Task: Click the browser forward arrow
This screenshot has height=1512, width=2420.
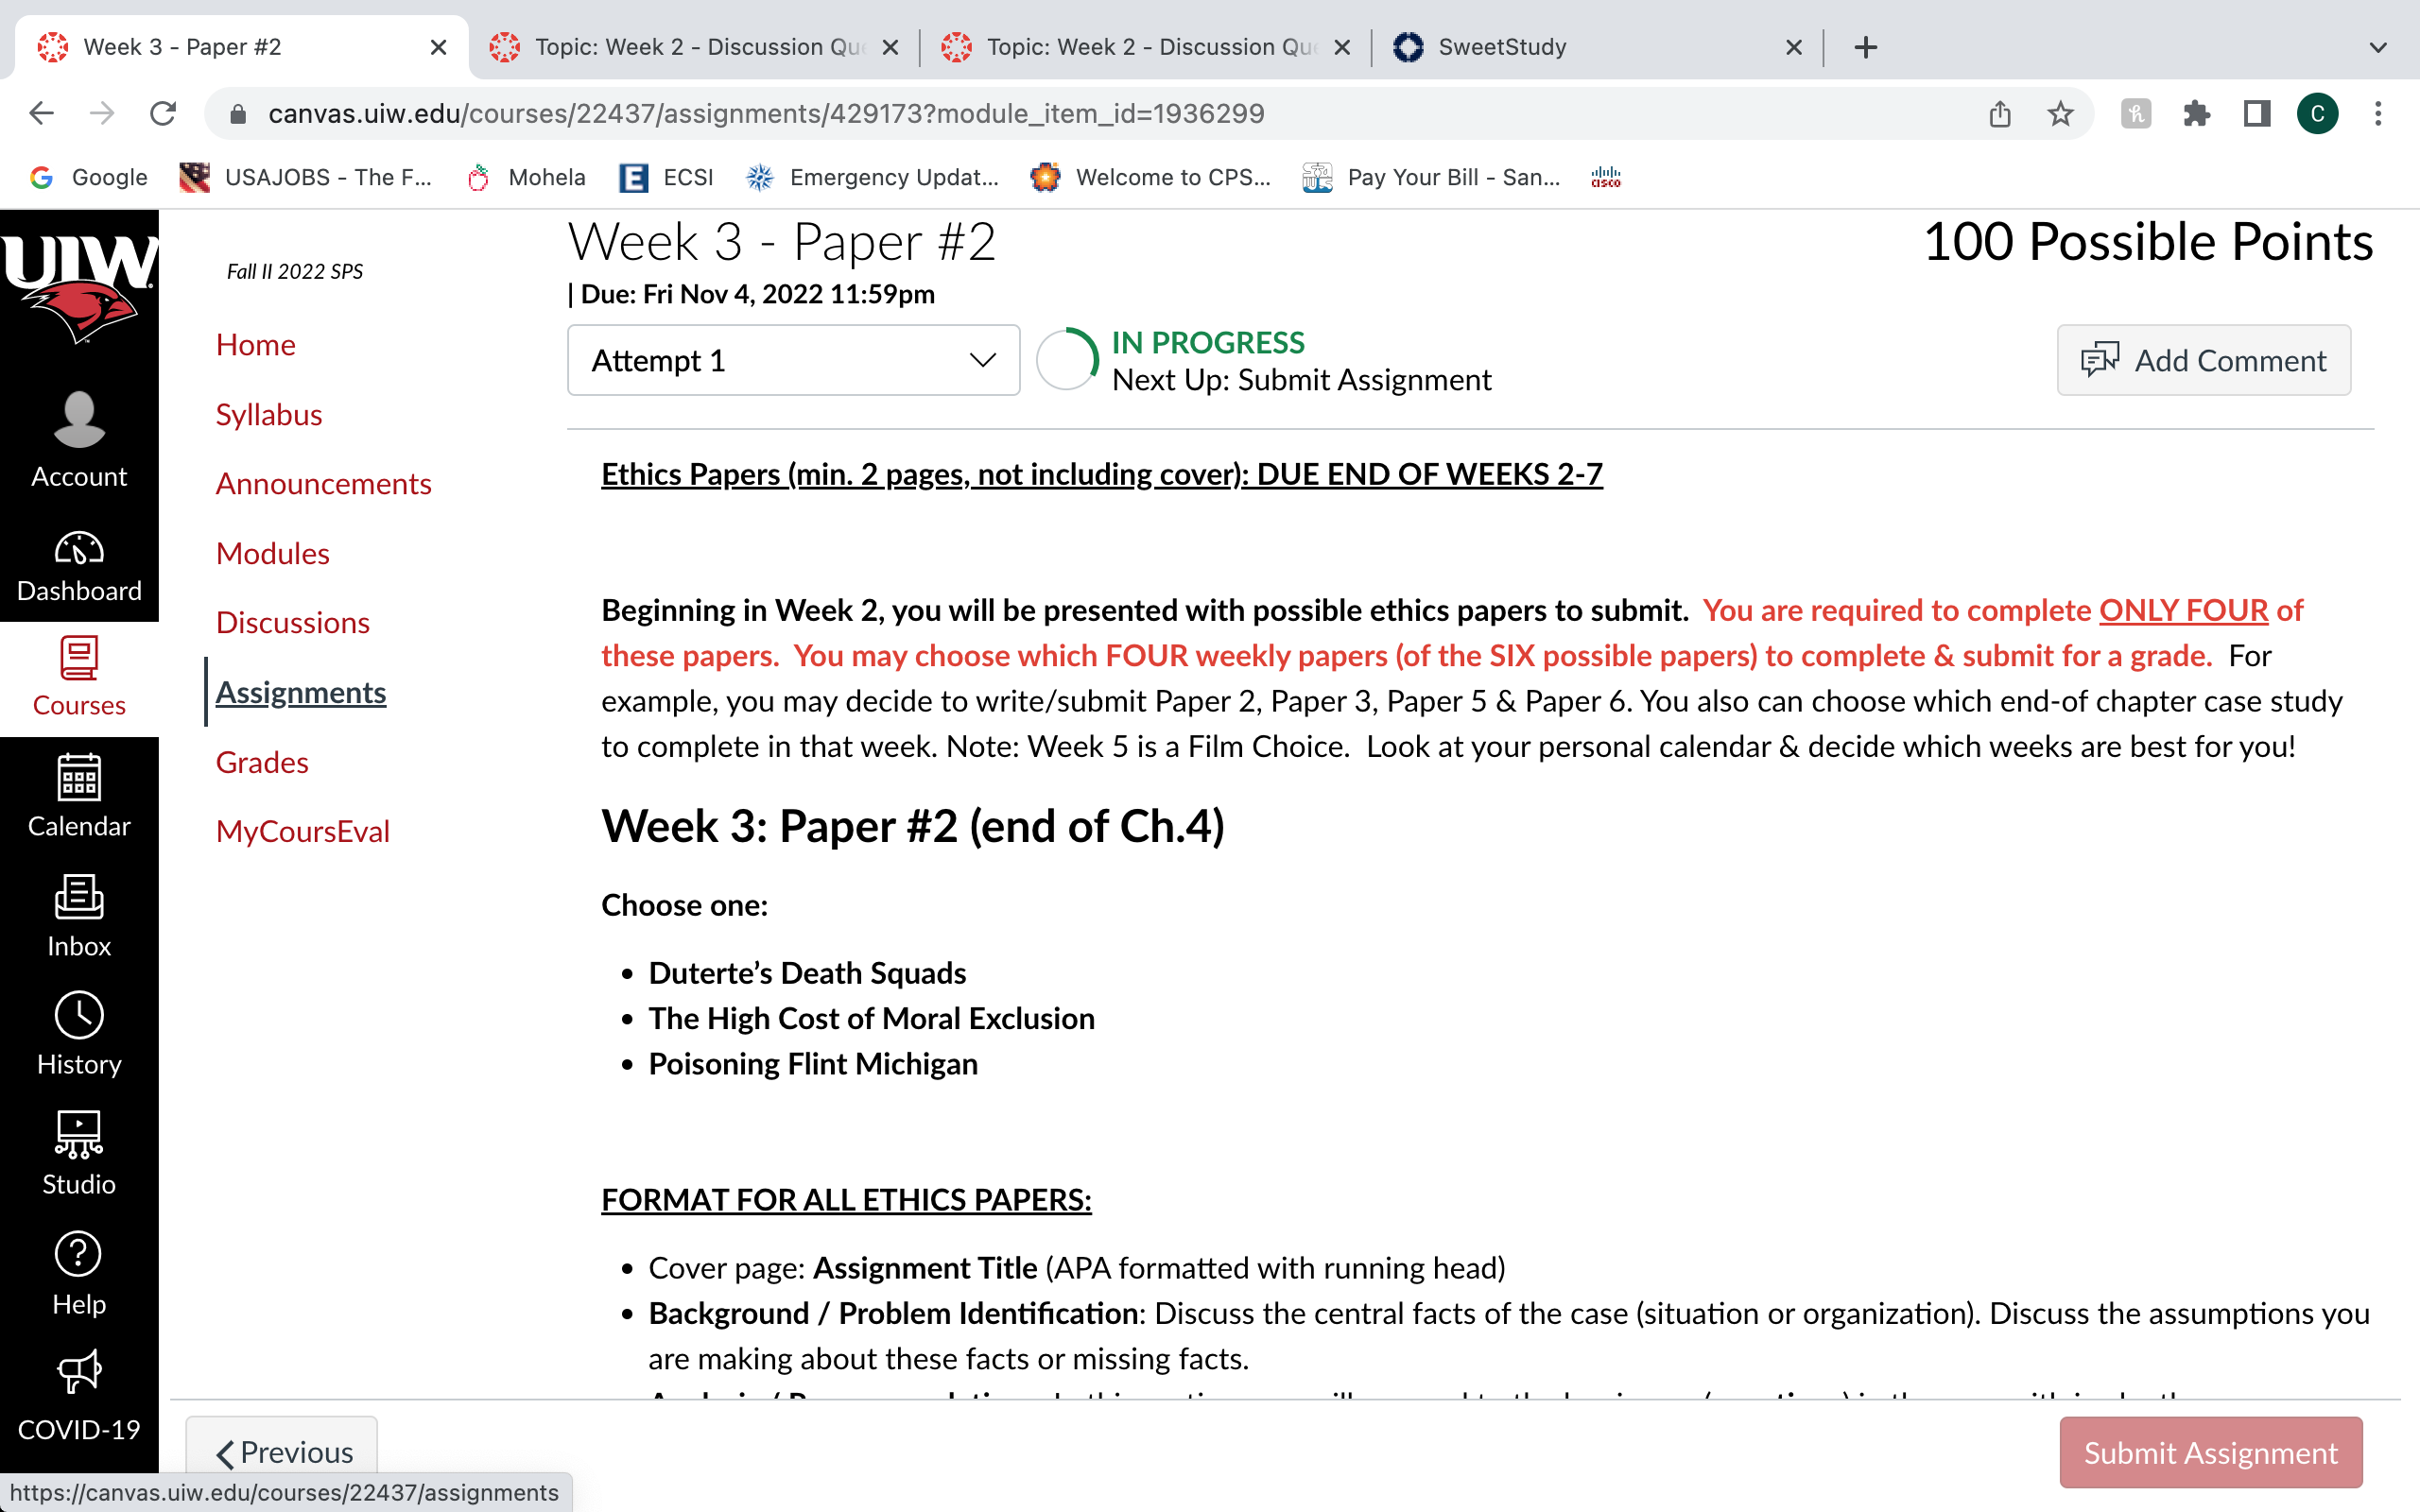Action: pyautogui.click(x=102, y=113)
